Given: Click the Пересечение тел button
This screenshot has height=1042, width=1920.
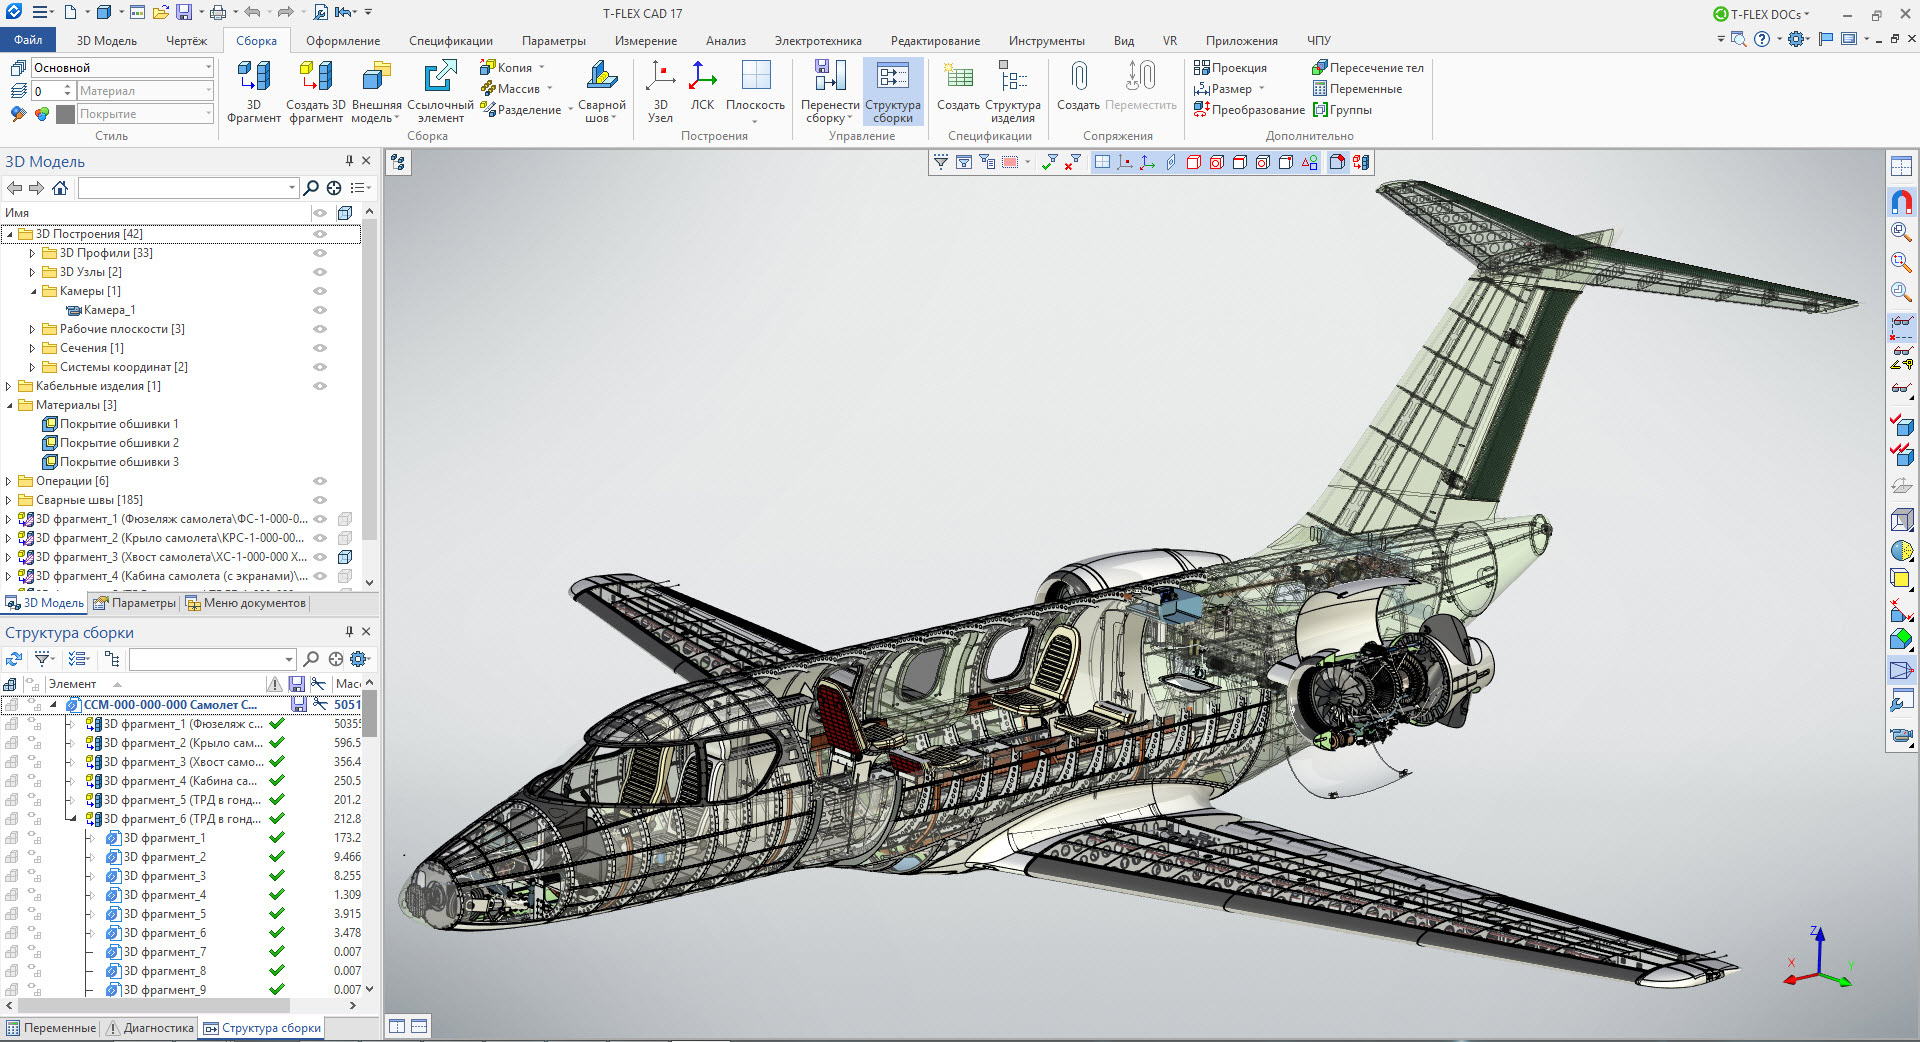Looking at the screenshot, I should 1368,68.
